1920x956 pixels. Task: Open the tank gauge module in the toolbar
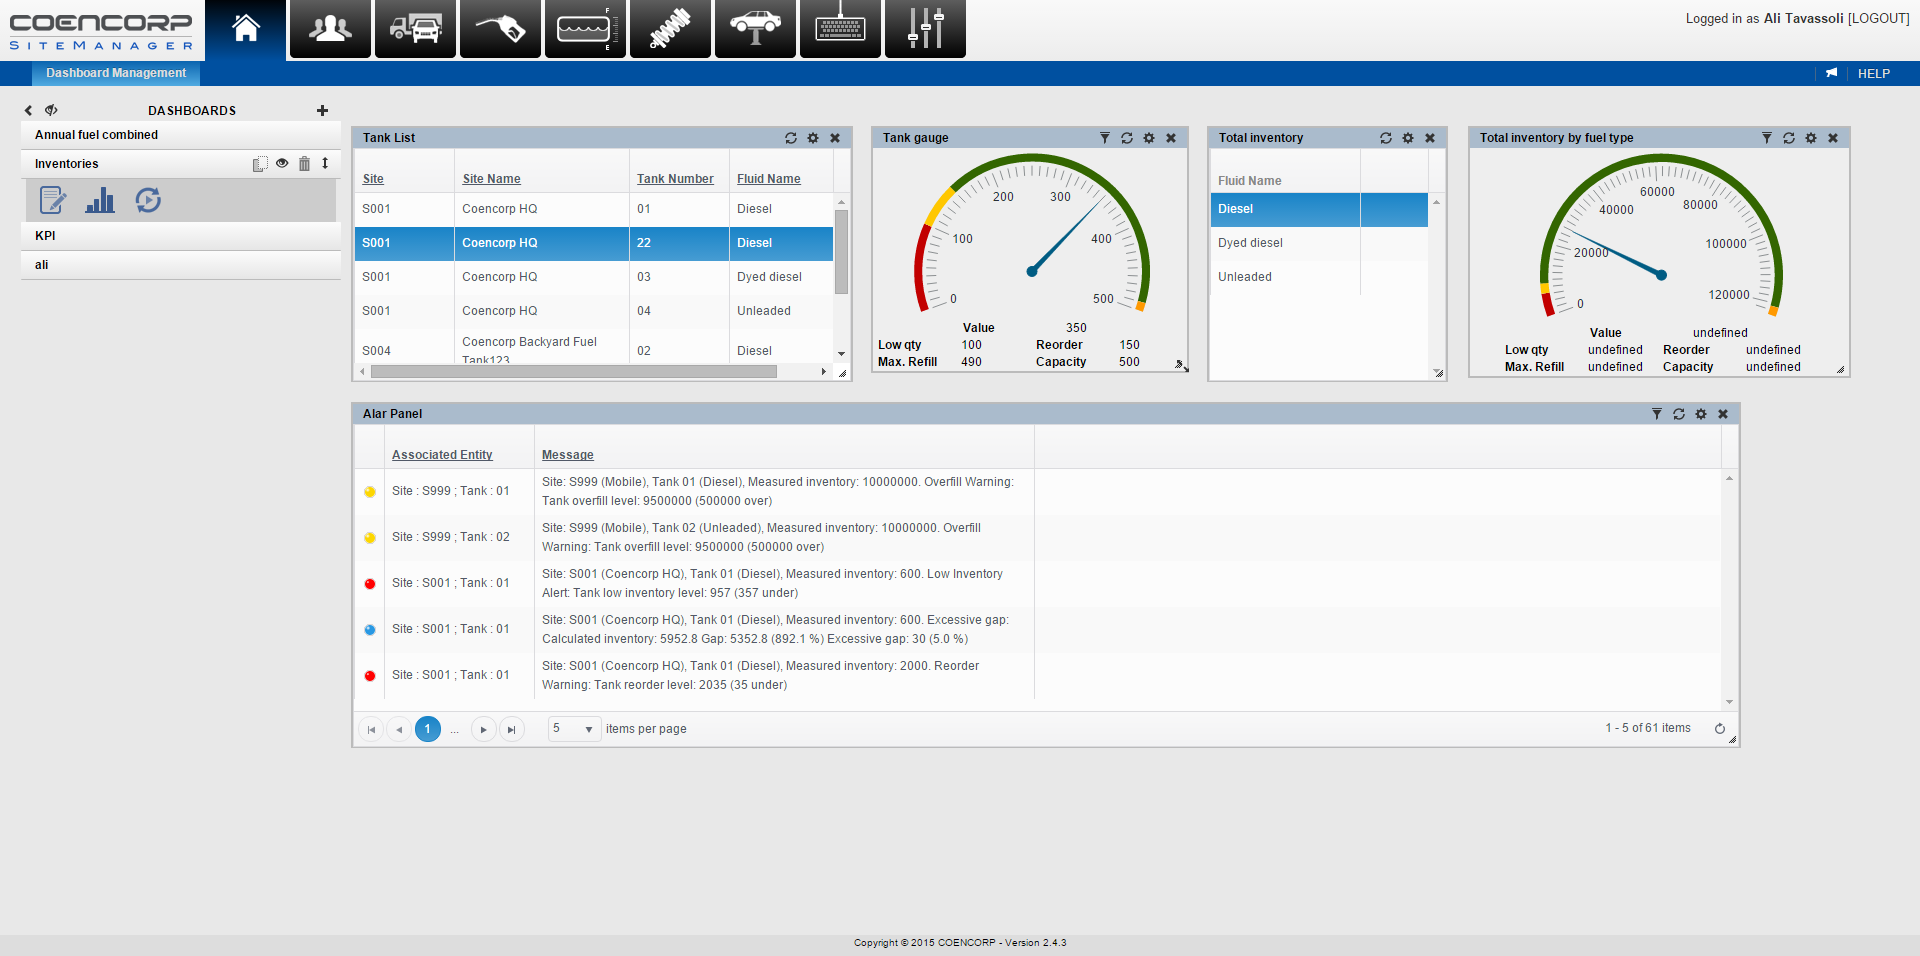click(x=585, y=29)
